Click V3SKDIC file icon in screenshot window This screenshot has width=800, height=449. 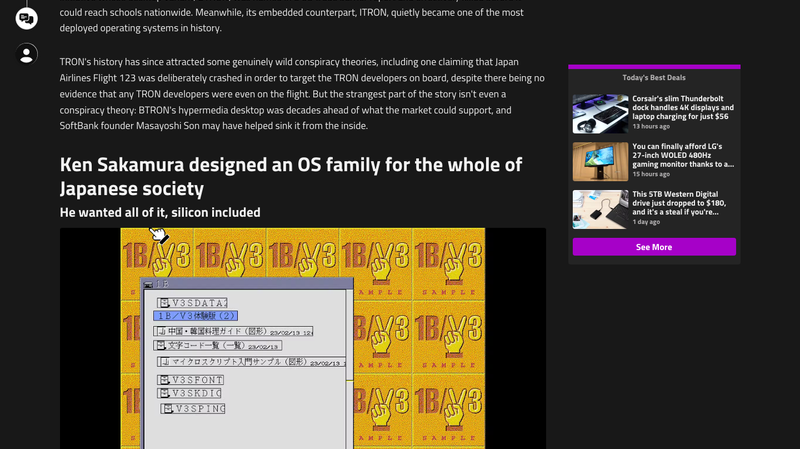point(163,393)
